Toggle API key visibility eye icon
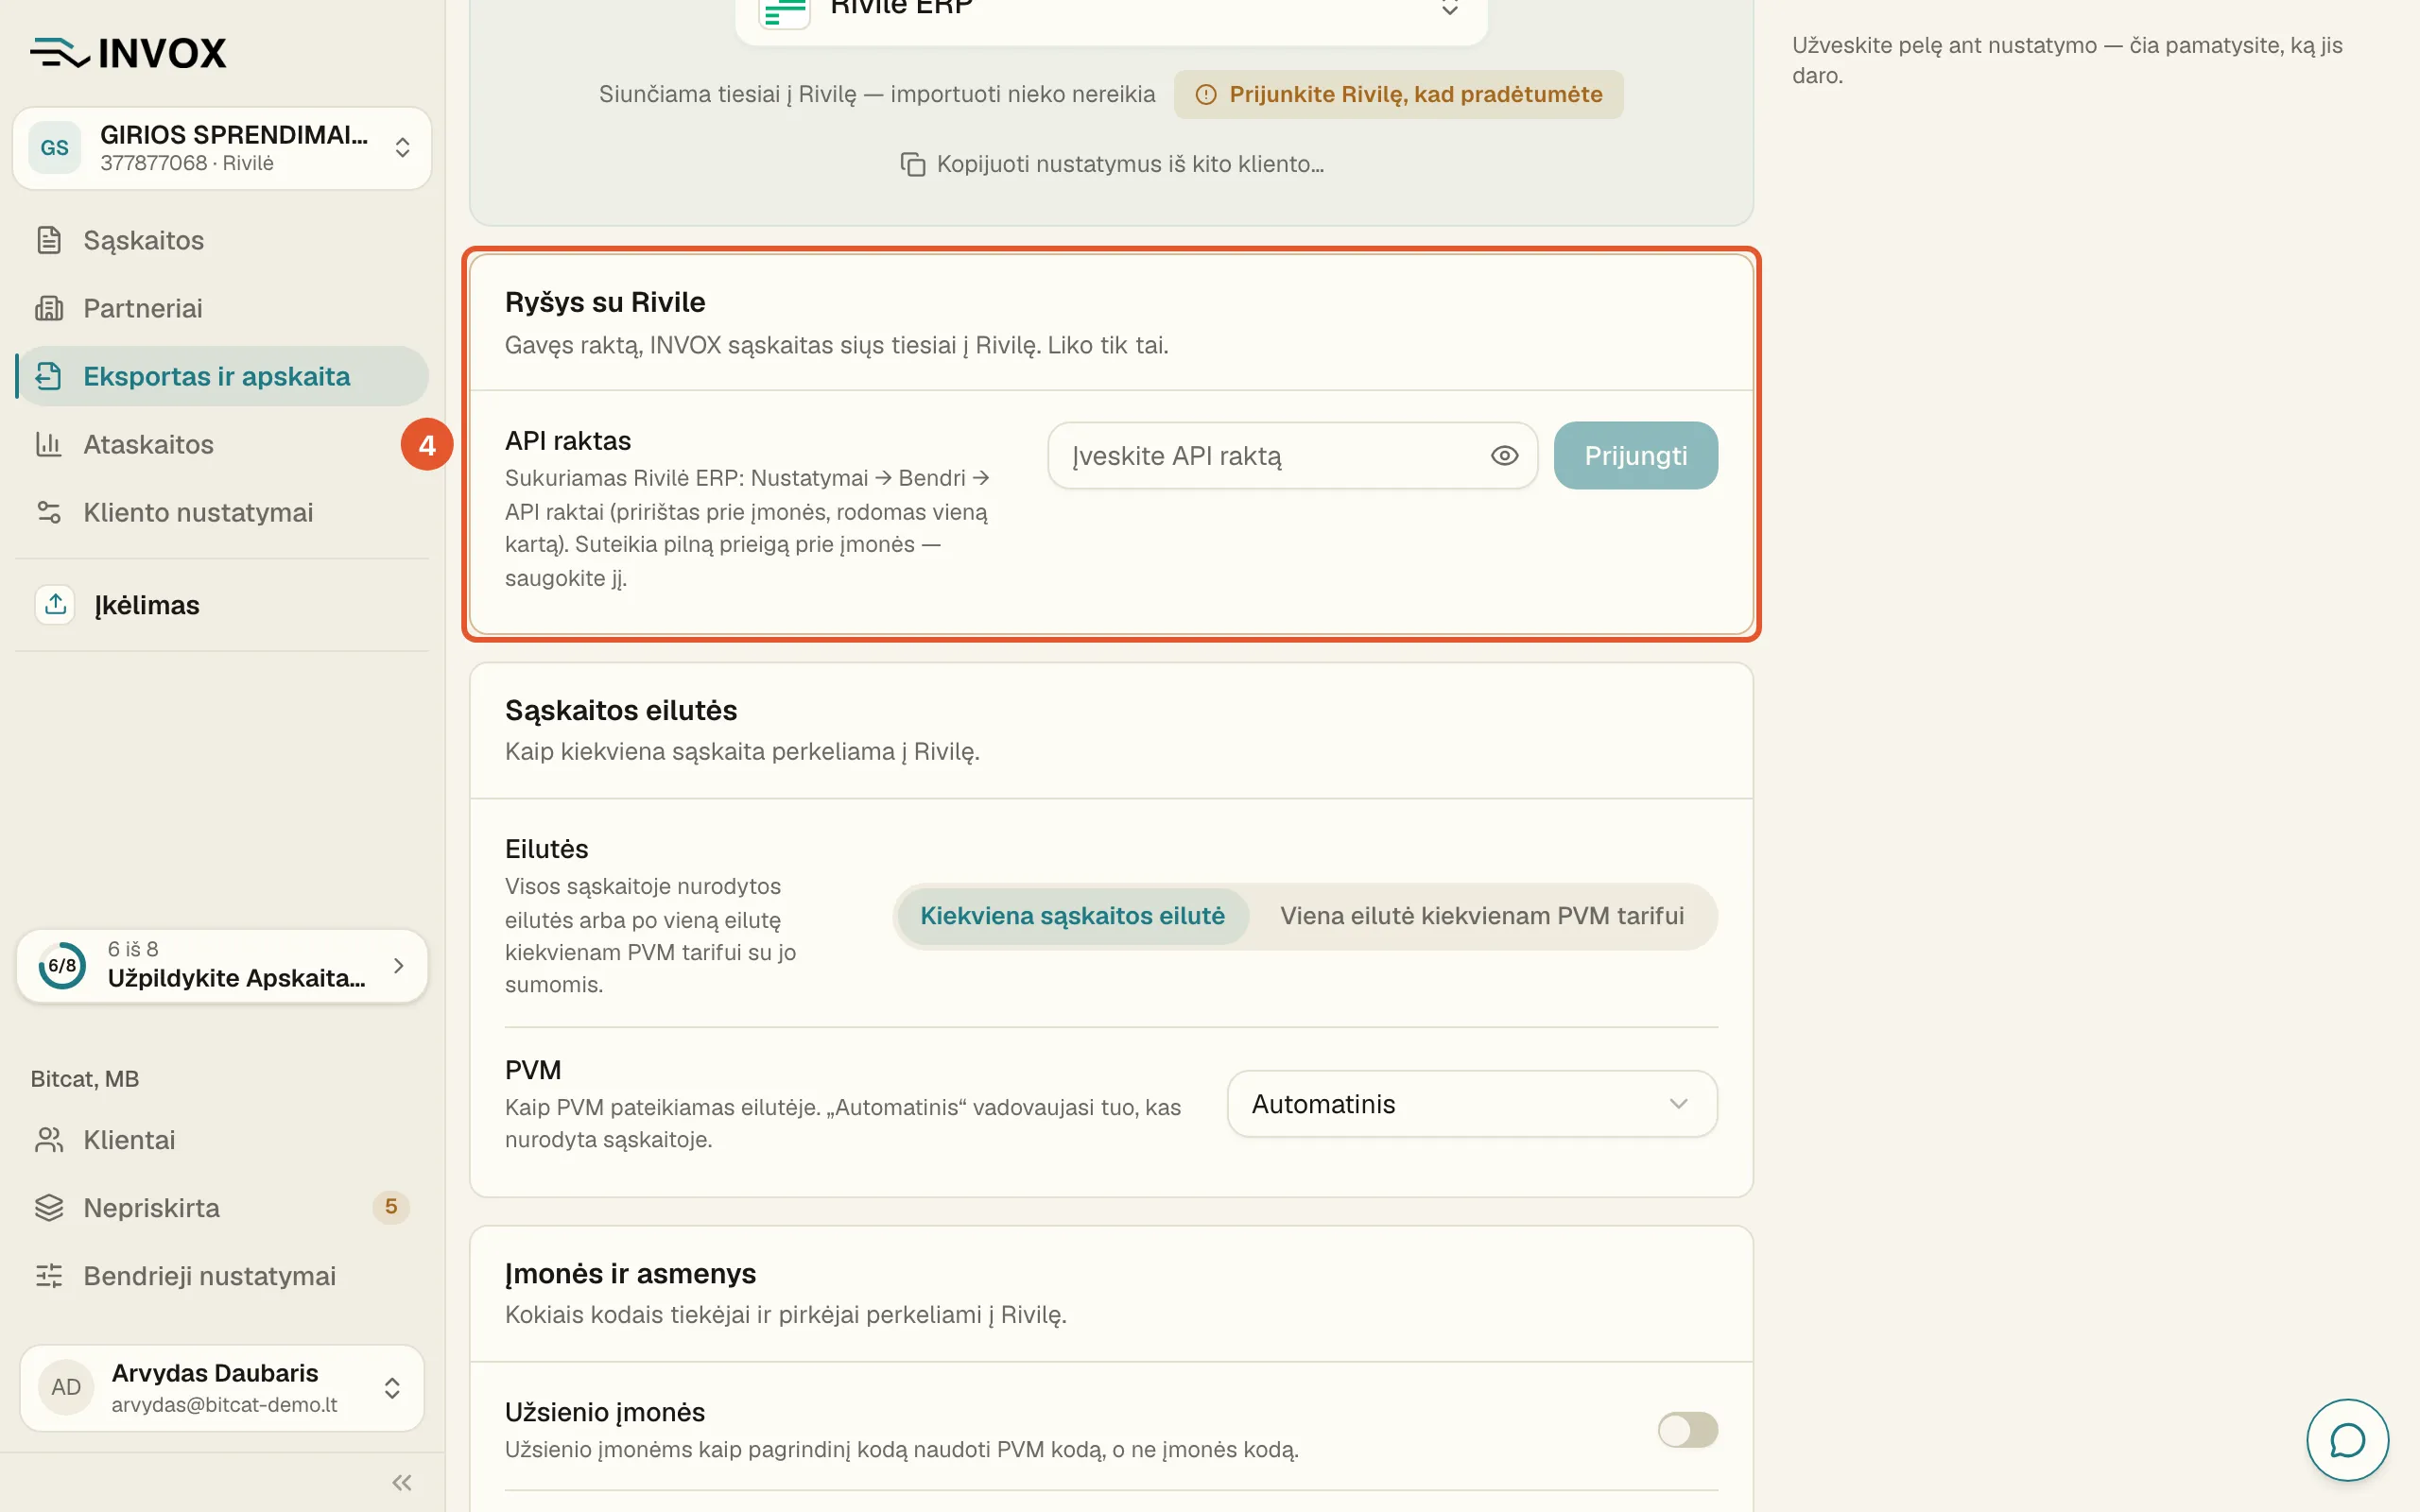 (1504, 456)
